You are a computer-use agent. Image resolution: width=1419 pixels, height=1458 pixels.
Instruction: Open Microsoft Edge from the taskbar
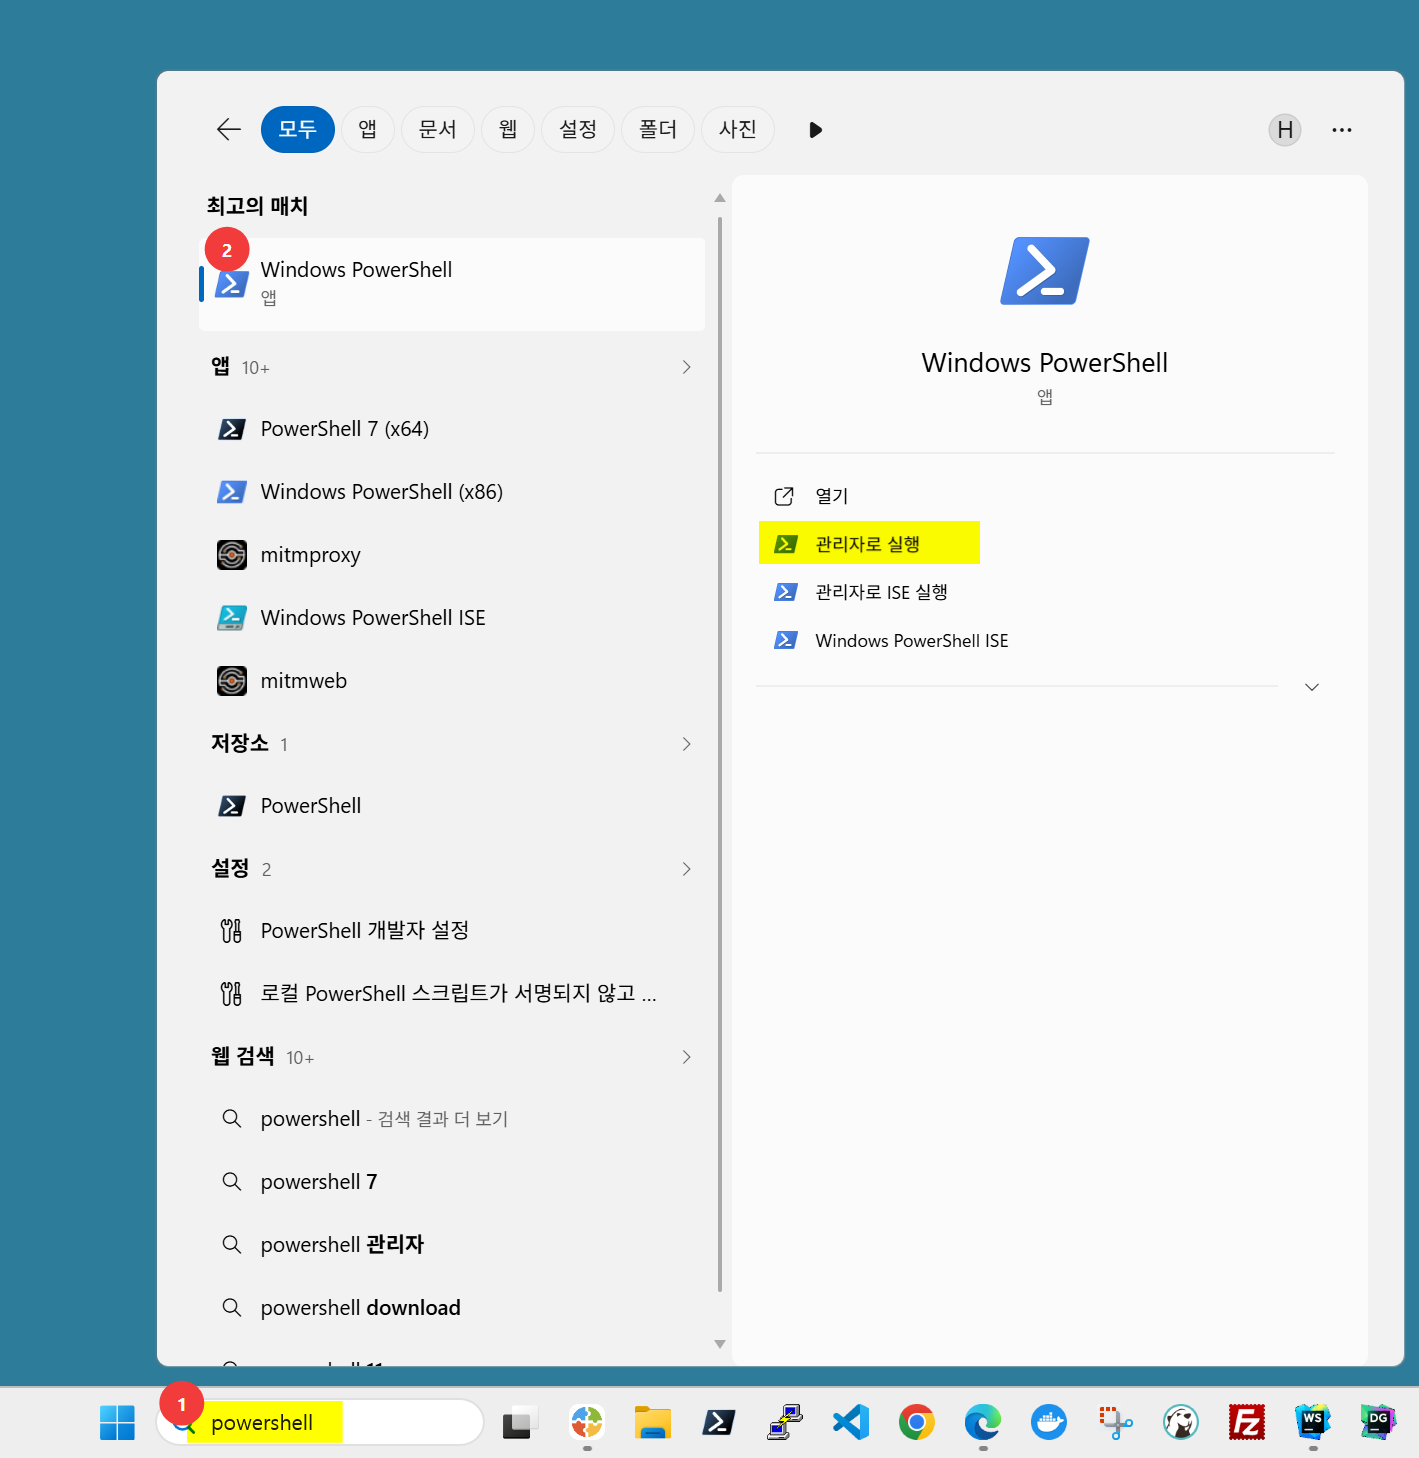point(983,1422)
